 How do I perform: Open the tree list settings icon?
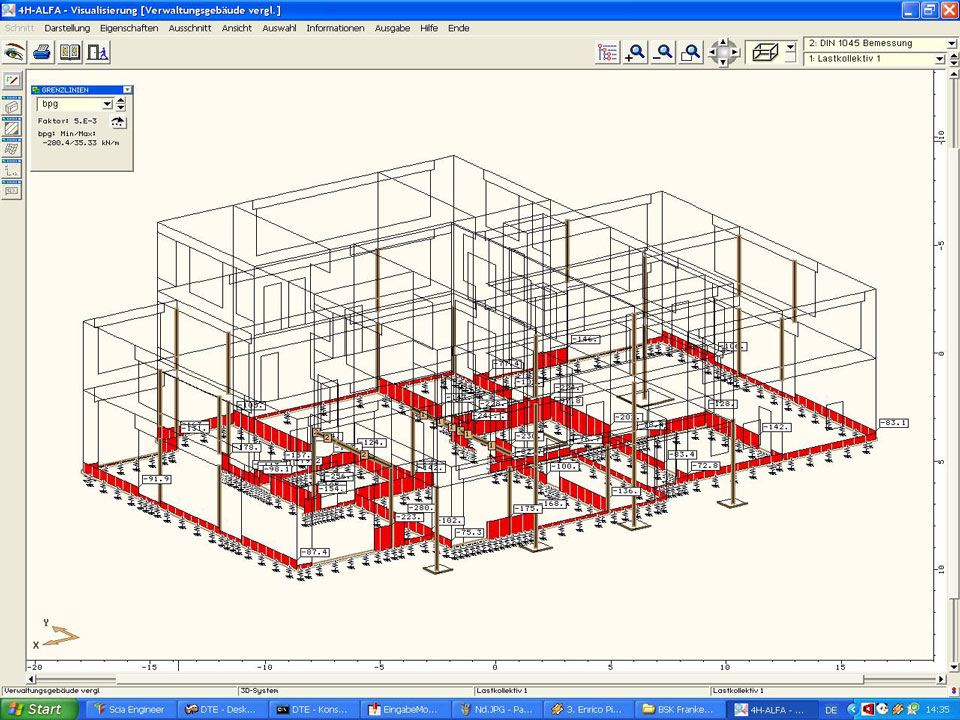[x=607, y=53]
